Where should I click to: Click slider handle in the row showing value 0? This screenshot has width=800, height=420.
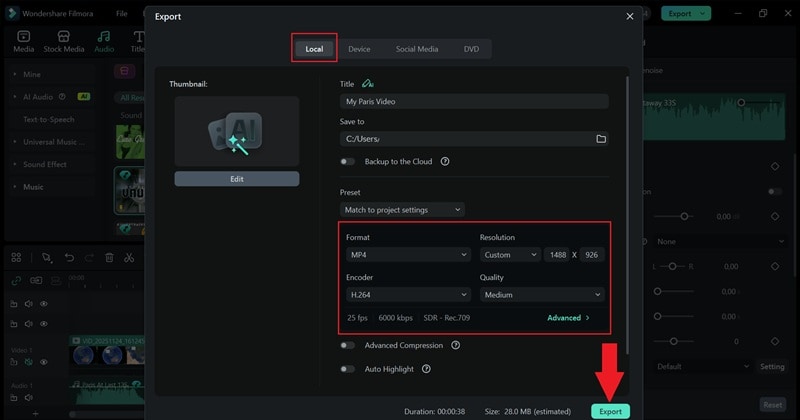673,341
